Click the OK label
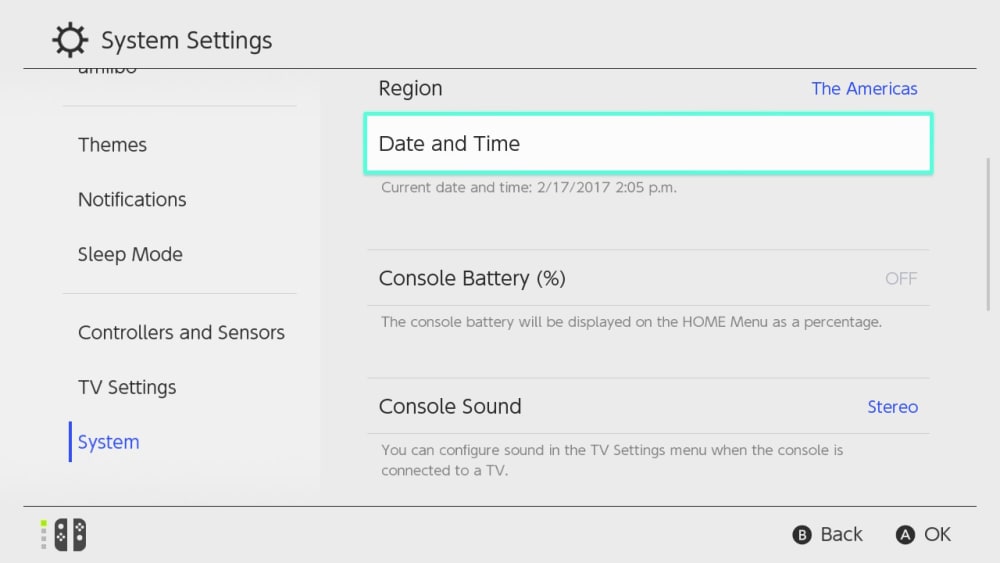 coord(937,534)
